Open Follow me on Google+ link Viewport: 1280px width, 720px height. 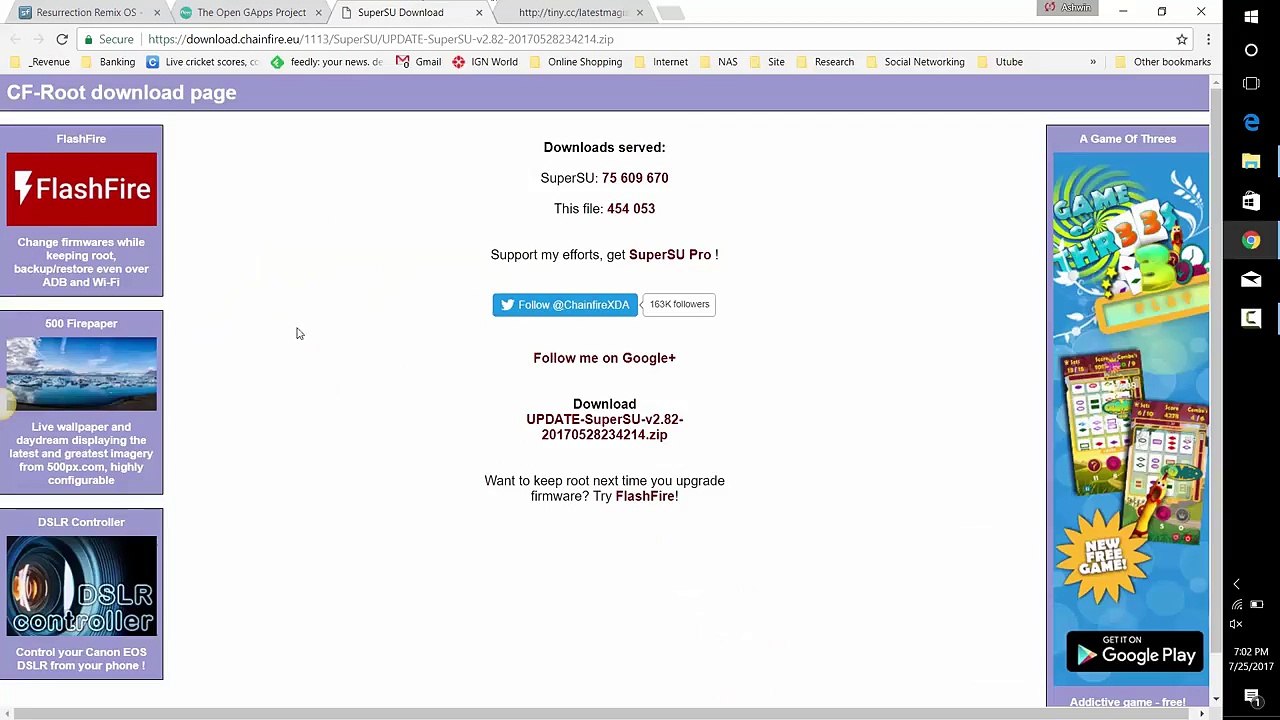pyautogui.click(x=604, y=358)
